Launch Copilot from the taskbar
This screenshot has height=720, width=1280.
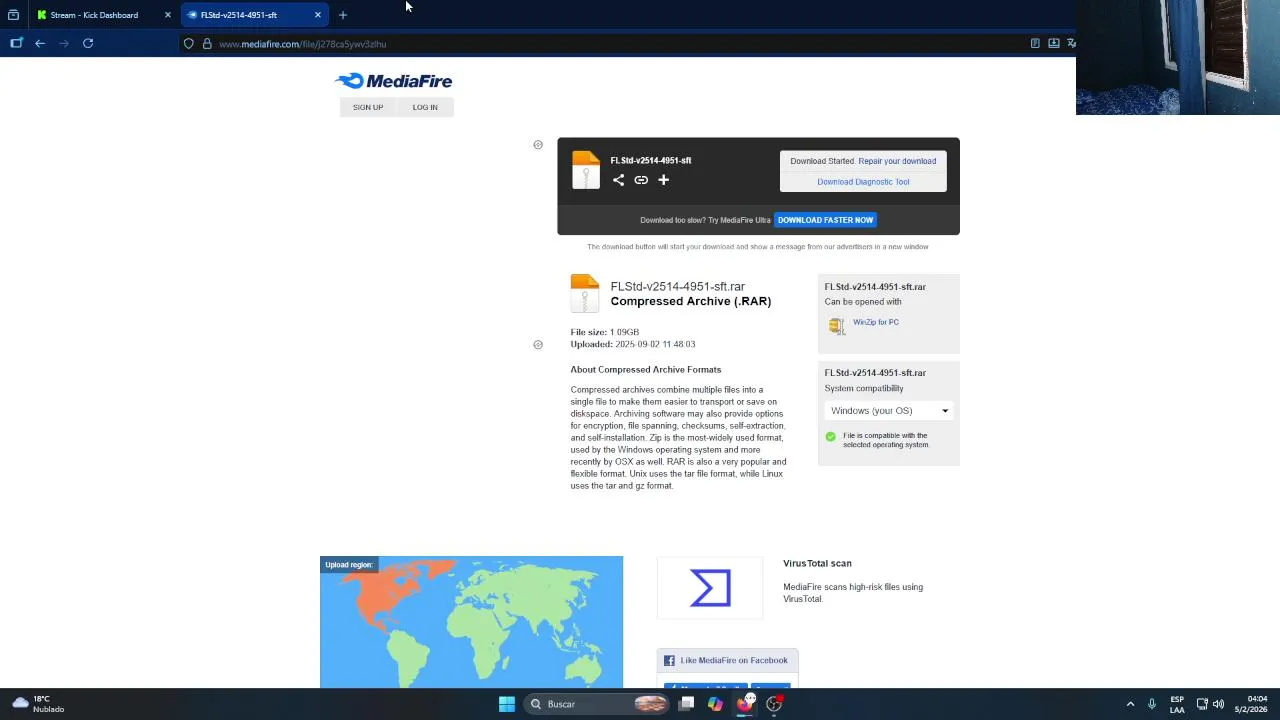[715, 704]
